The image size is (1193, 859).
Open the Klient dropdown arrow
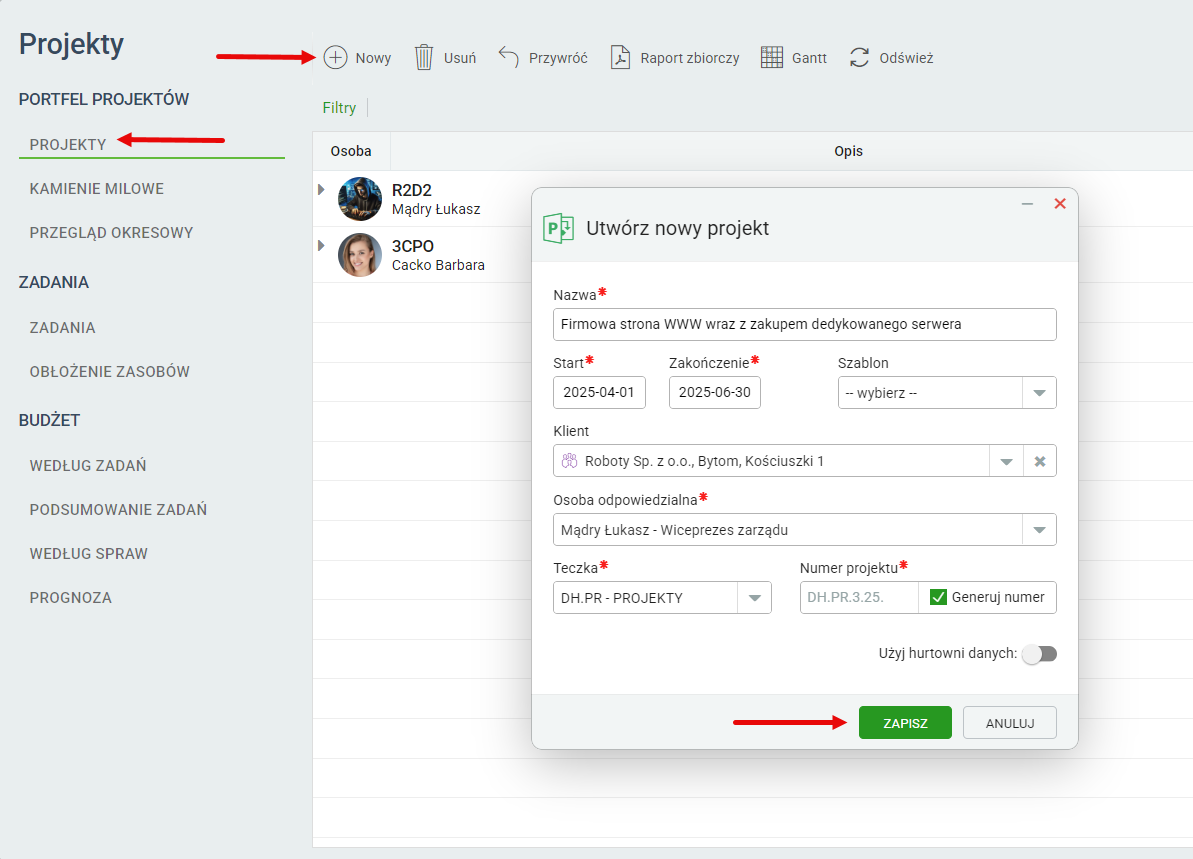tap(1007, 461)
